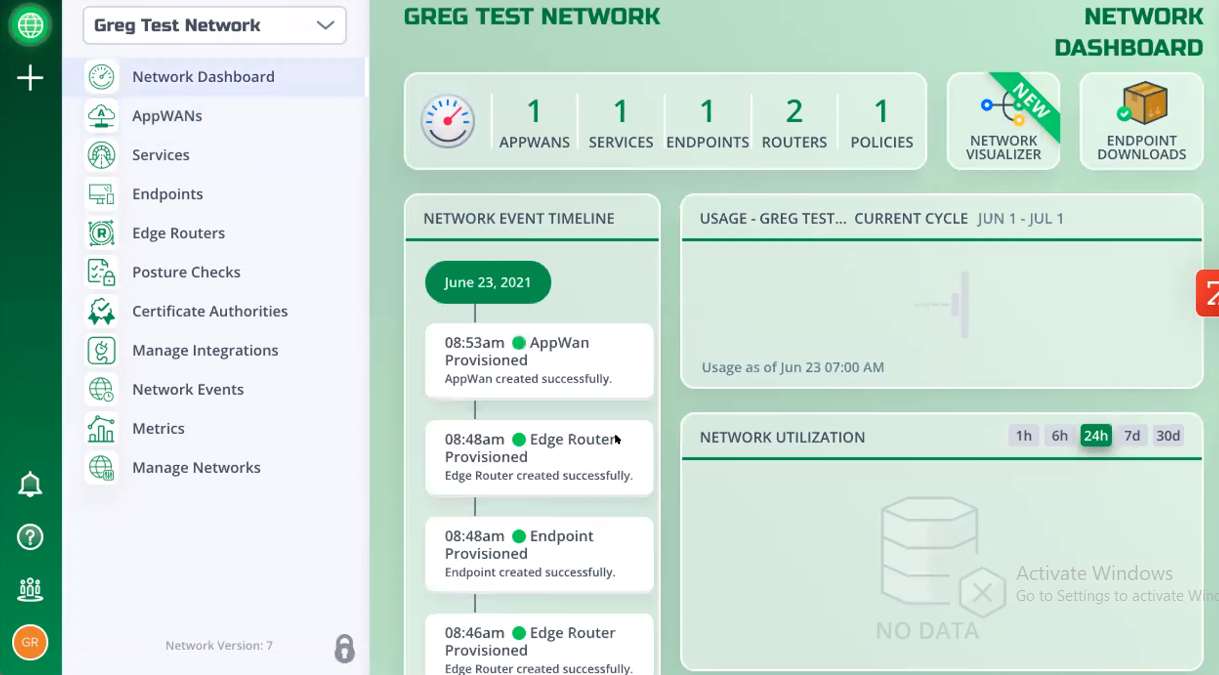Select the 30d utilization range
Image resolution: width=1219 pixels, height=675 pixels.
click(x=1167, y=435)
